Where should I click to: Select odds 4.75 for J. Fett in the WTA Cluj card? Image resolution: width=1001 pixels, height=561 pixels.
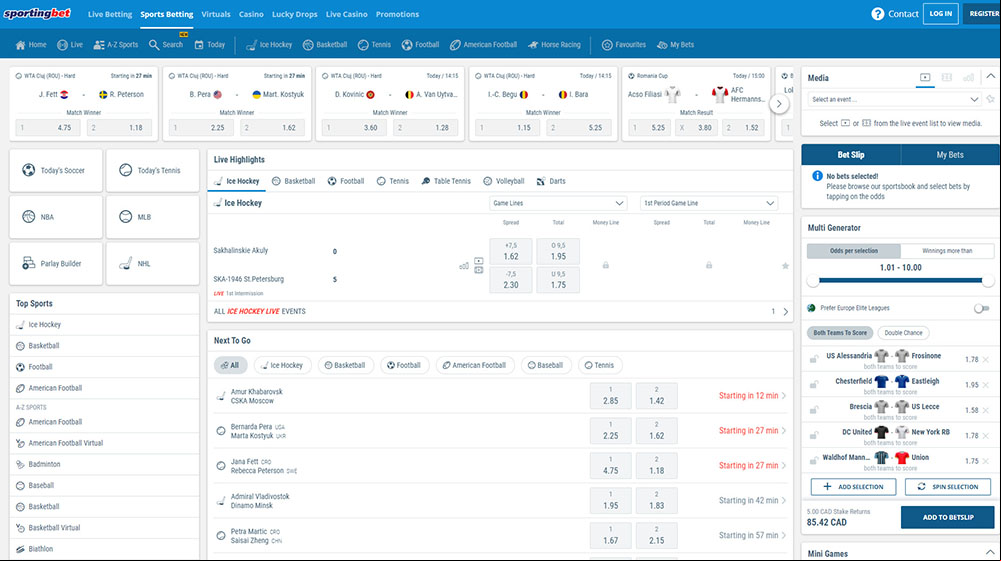coord(48,128)
